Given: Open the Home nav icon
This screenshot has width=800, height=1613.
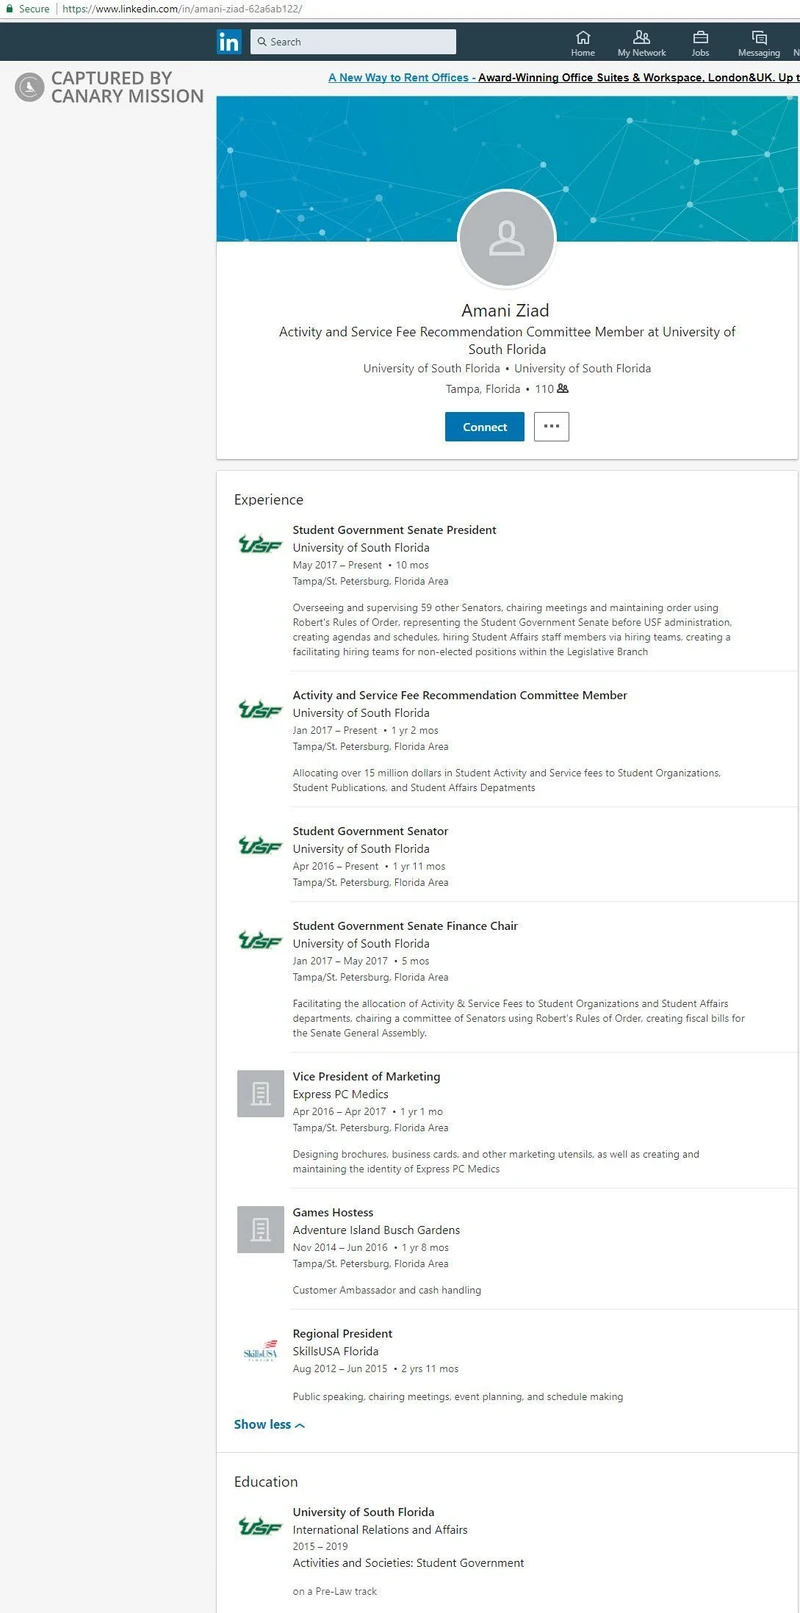Looking at the screenshot, I should (583, 43).
